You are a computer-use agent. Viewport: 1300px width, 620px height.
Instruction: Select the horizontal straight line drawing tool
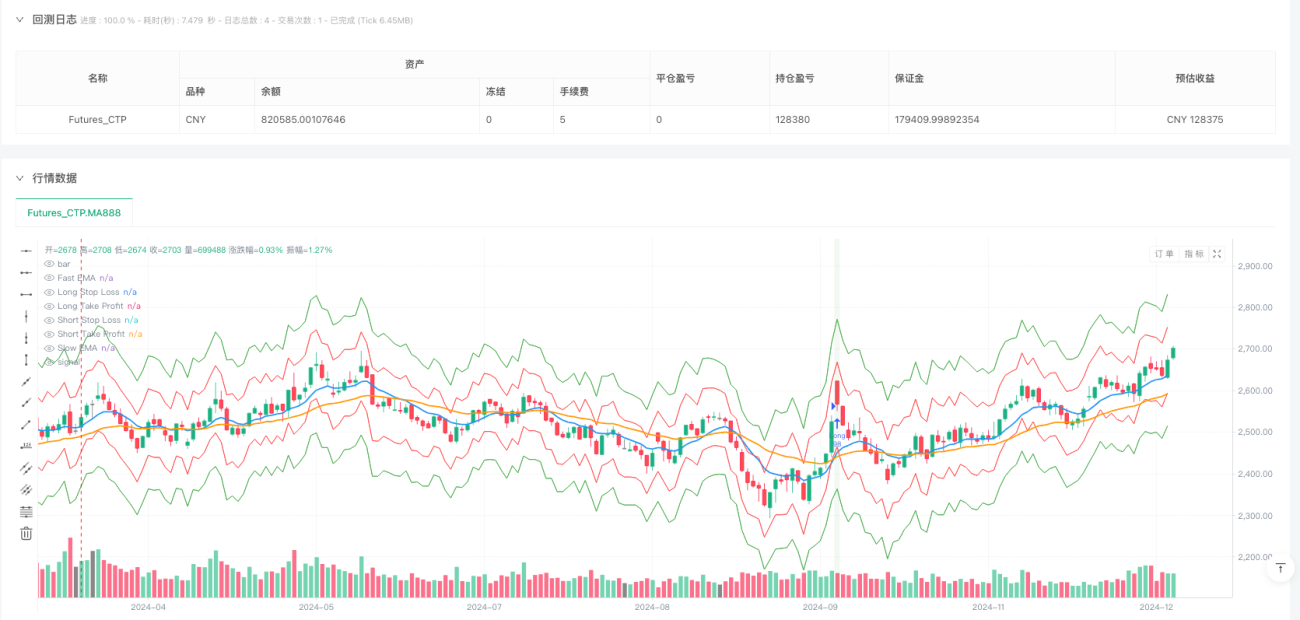click(26, 250)
